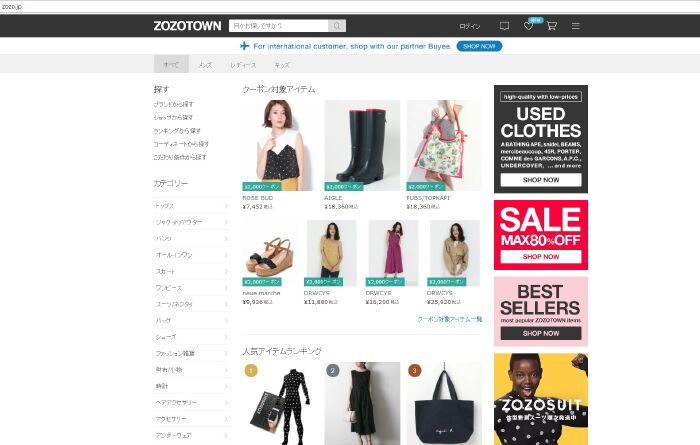The width and height of the screenshot is (700, 445).
Task: Click coupon badge on ROSE BUD item
Action: tap(262, 187)
